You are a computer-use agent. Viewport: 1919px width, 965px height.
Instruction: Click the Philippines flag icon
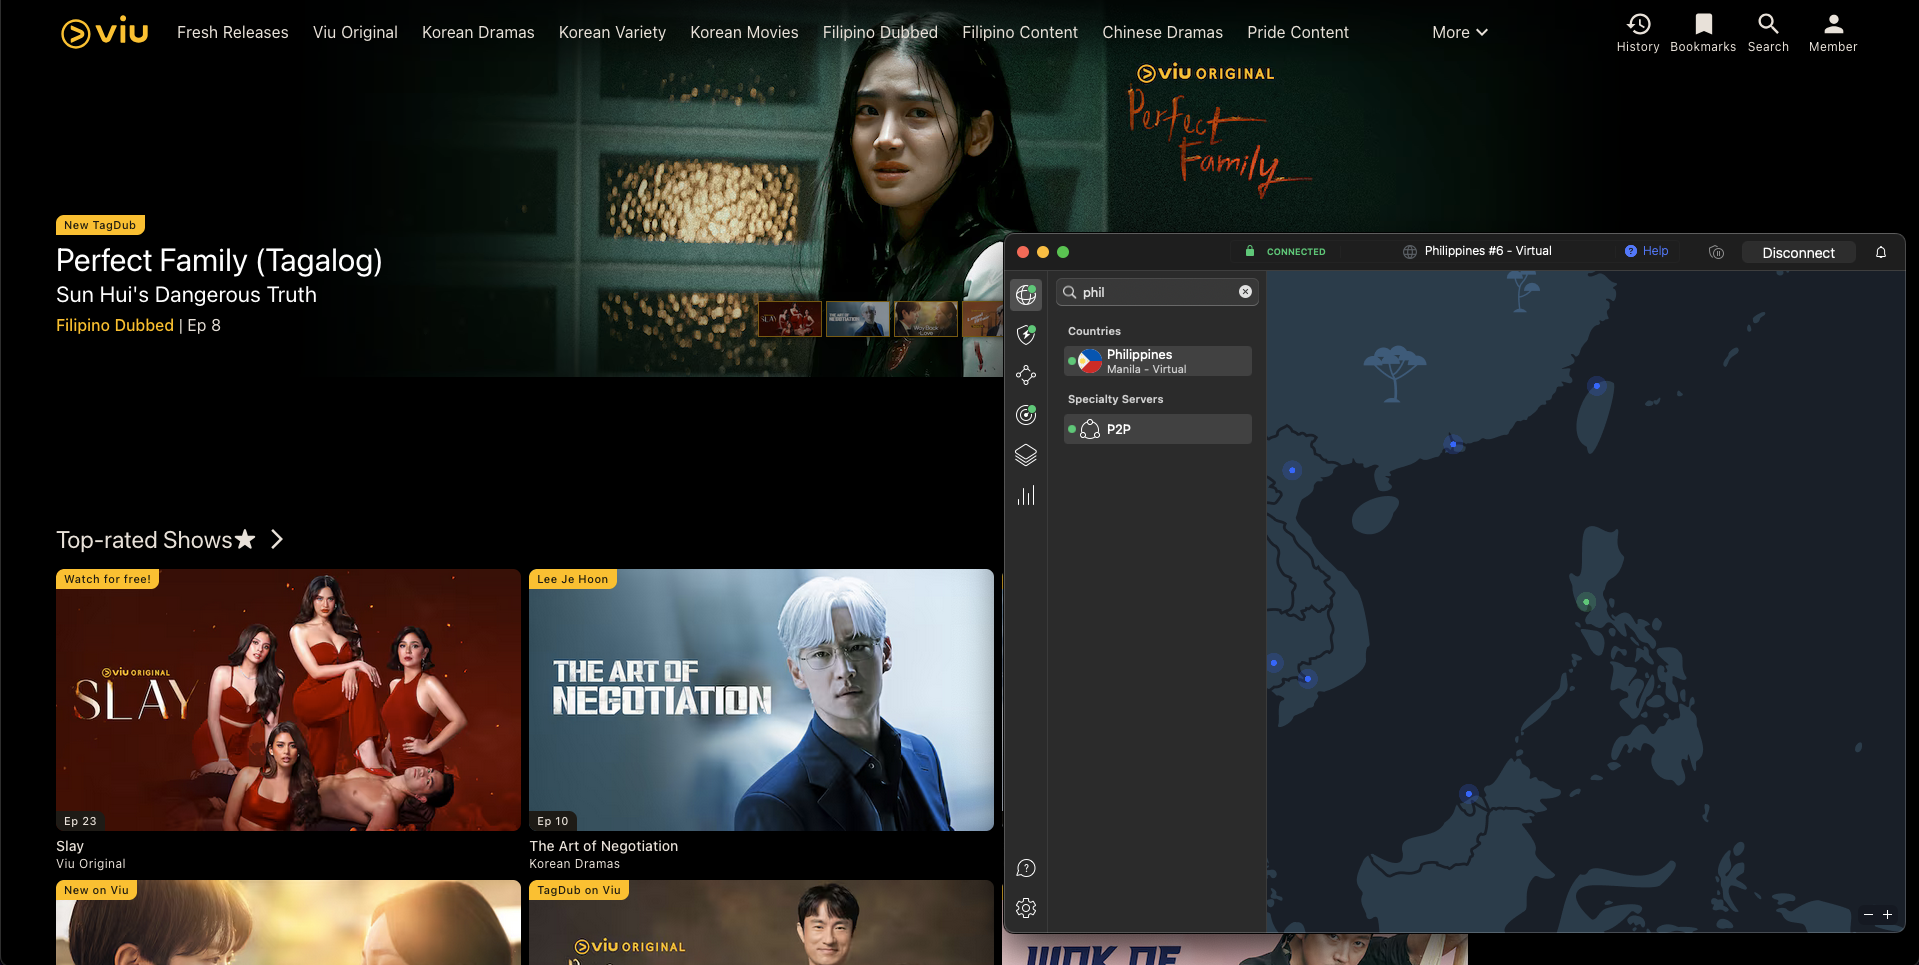tap(1090, 361)
